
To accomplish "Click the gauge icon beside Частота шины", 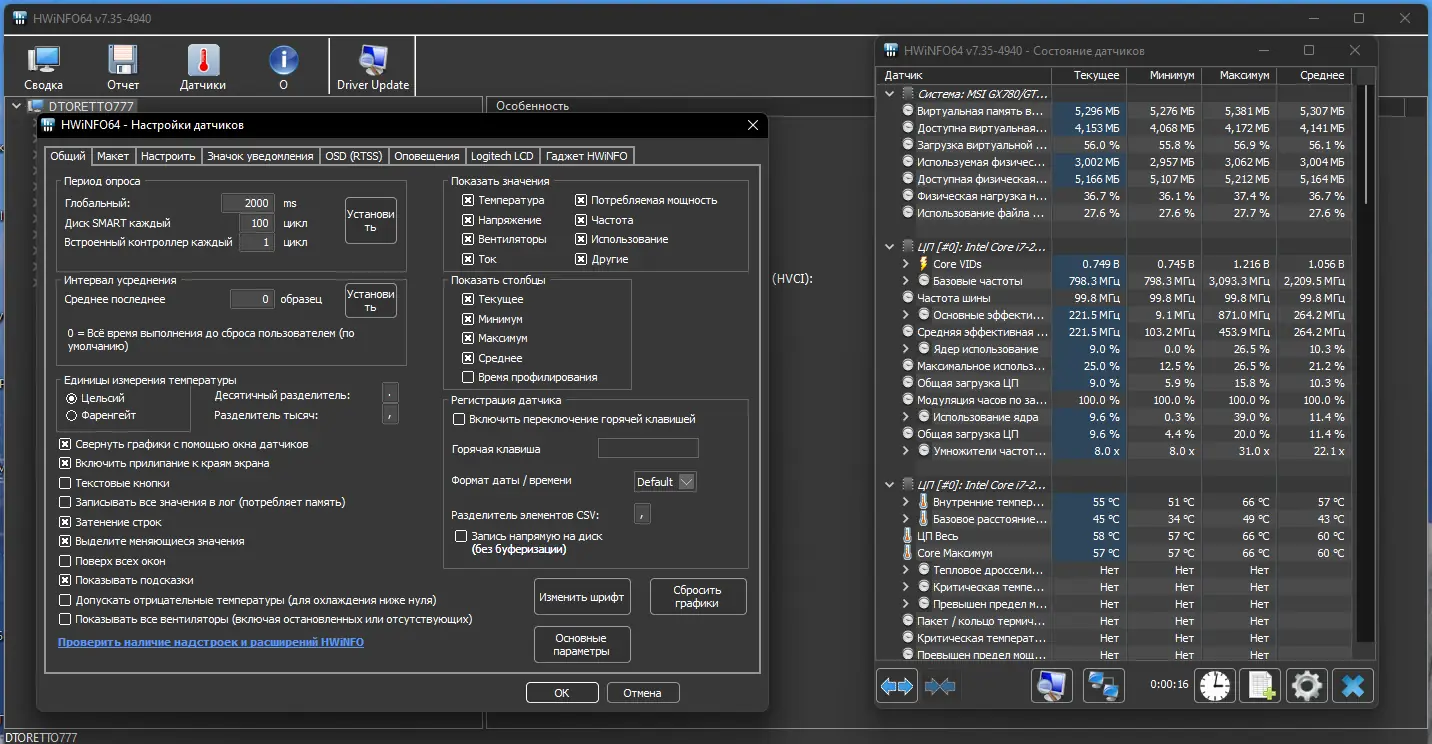I will pyautogui.click(x=908, y=298).
